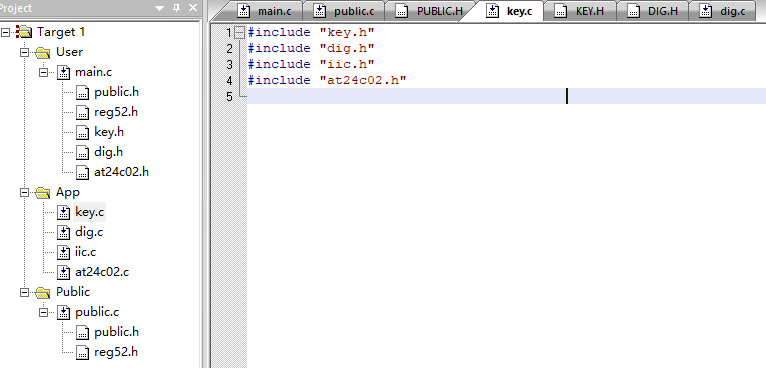Click the User folder icon
766x368 pixels.
pyautogui.click(x=43, y=52)
